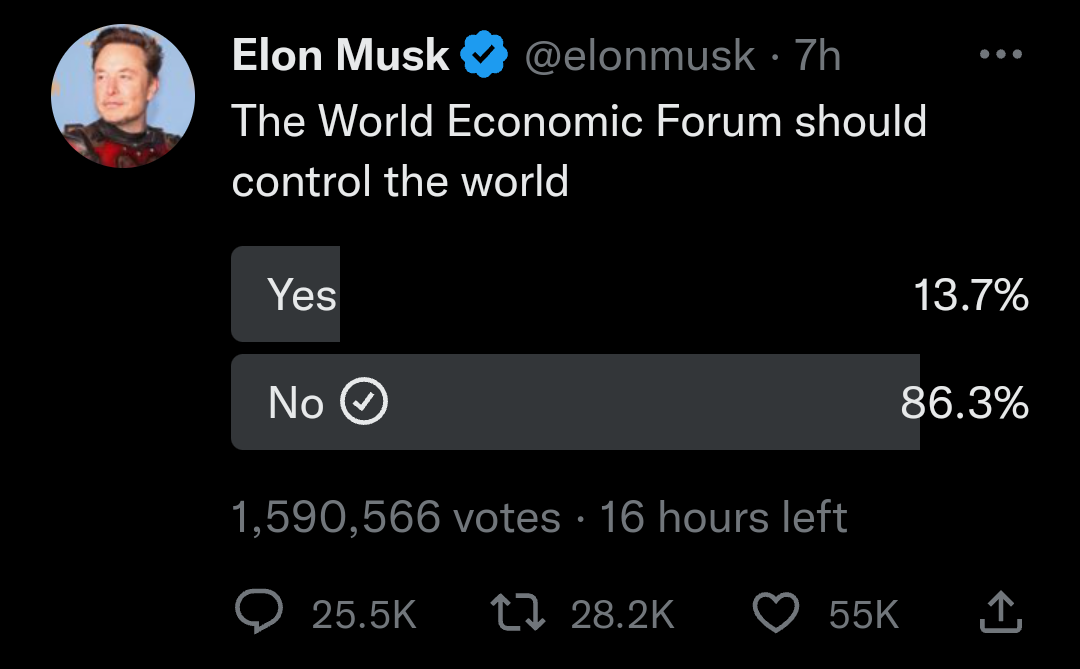Screen dimensions: 1080x669
Task: Click the tweet text about World Economic Forum
Action: point(579,150)
